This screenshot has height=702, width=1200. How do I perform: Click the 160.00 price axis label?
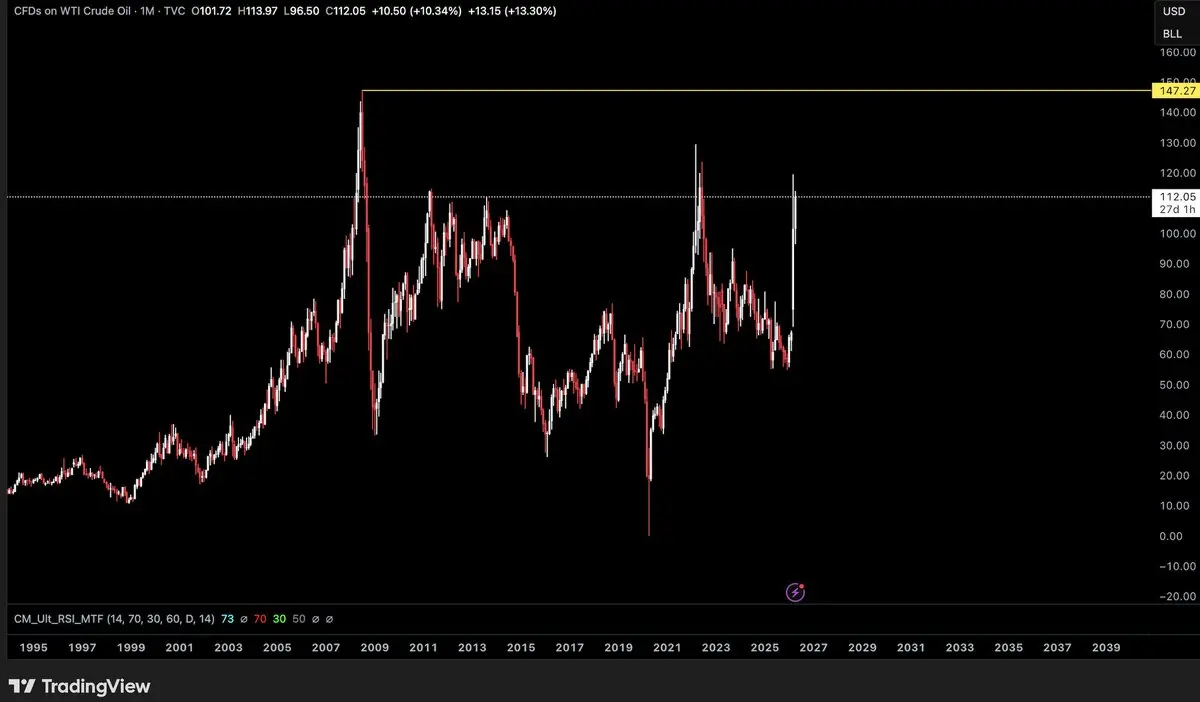coord(1177,52)
